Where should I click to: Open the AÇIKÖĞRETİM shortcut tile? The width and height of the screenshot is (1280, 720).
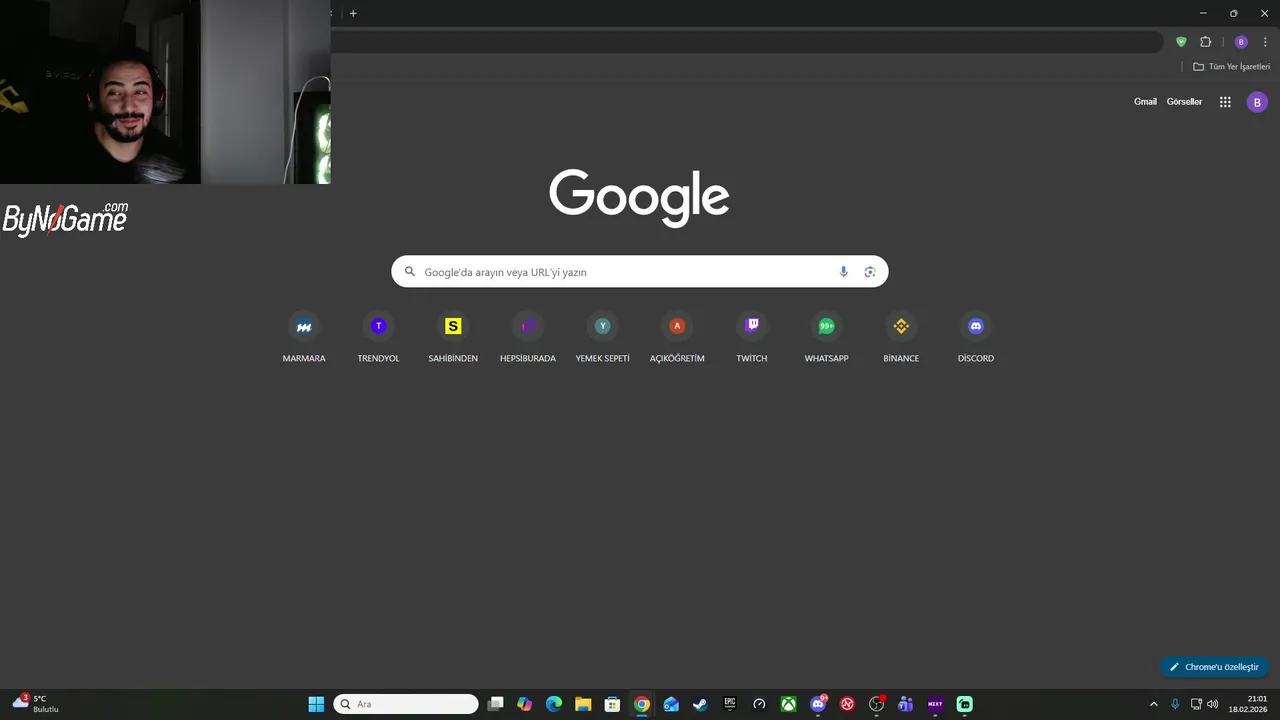677,338
